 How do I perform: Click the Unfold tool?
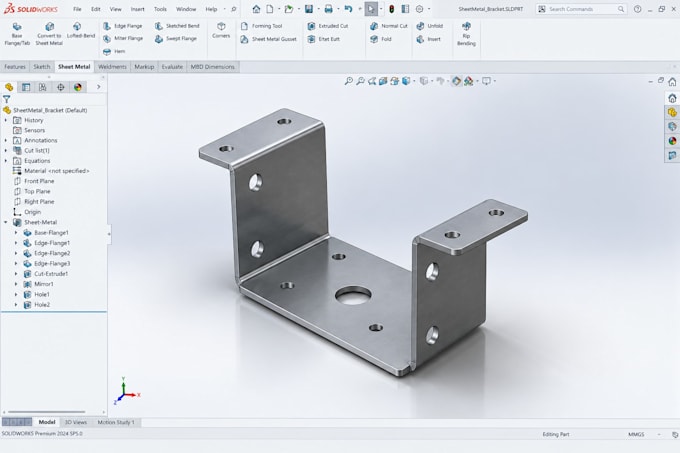click(430, 26)
